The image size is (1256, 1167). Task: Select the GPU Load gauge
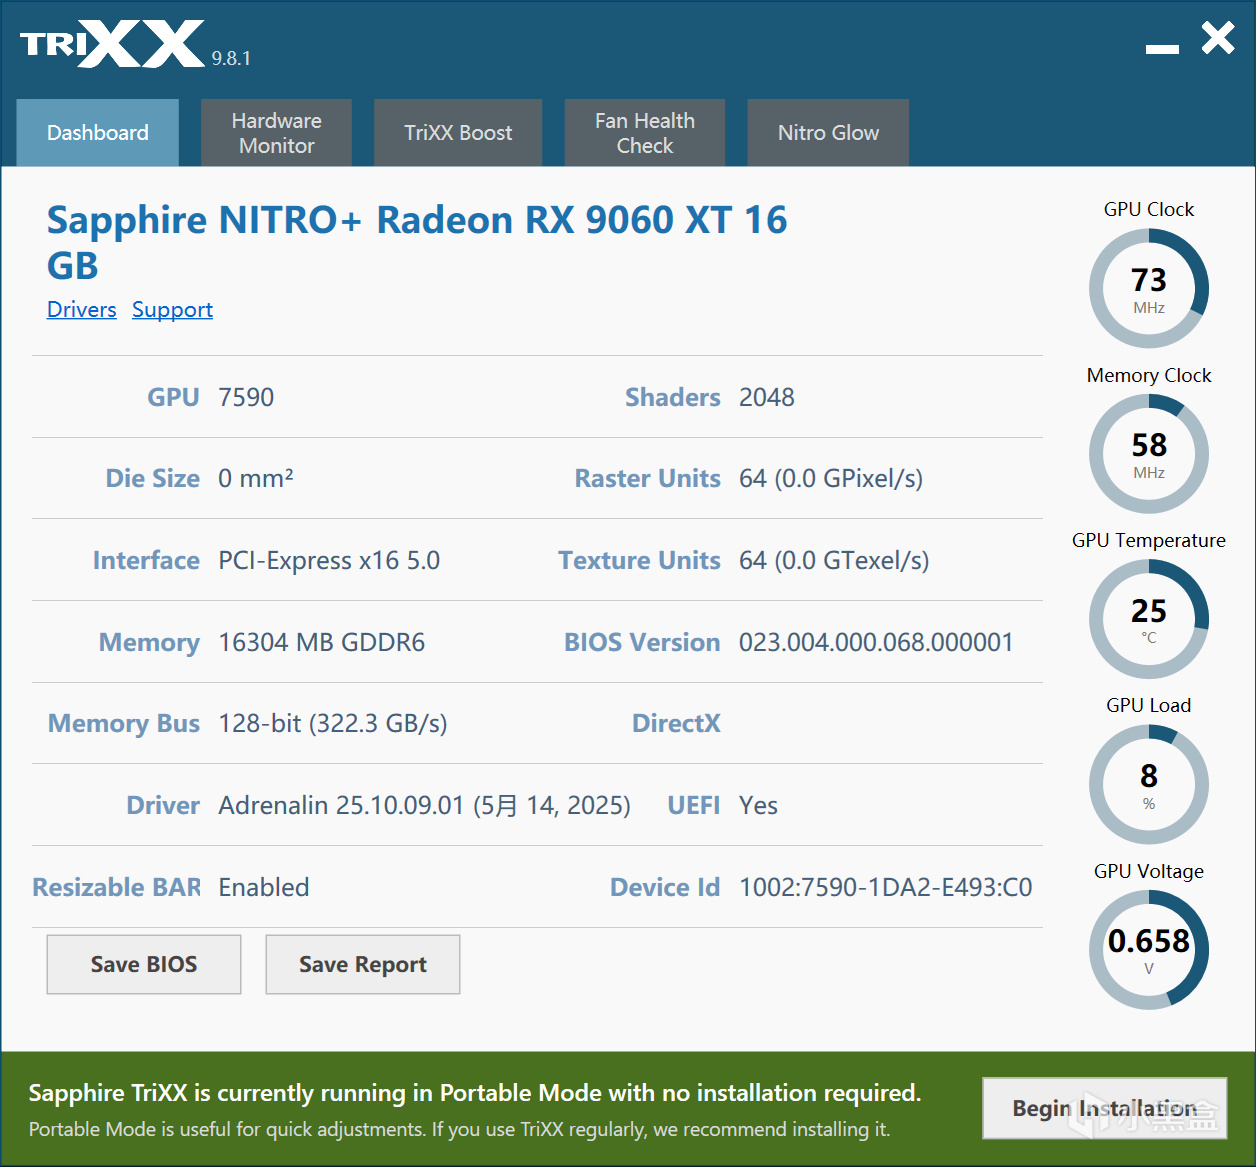click(1149, 784)
